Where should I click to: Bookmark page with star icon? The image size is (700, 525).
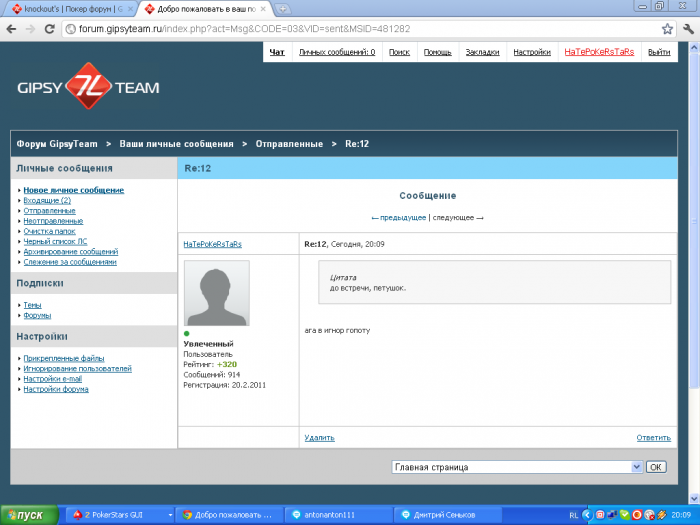pyautogui.click(x=667, y=29)
